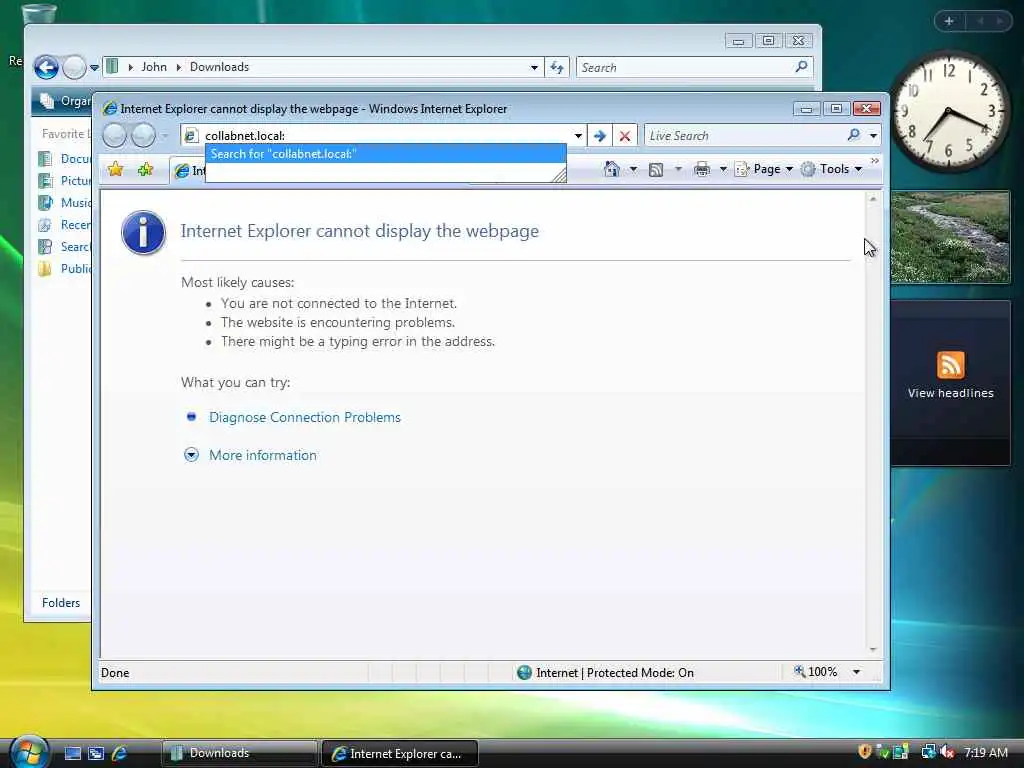Click the Downloads window Search box

coord(684,67)
